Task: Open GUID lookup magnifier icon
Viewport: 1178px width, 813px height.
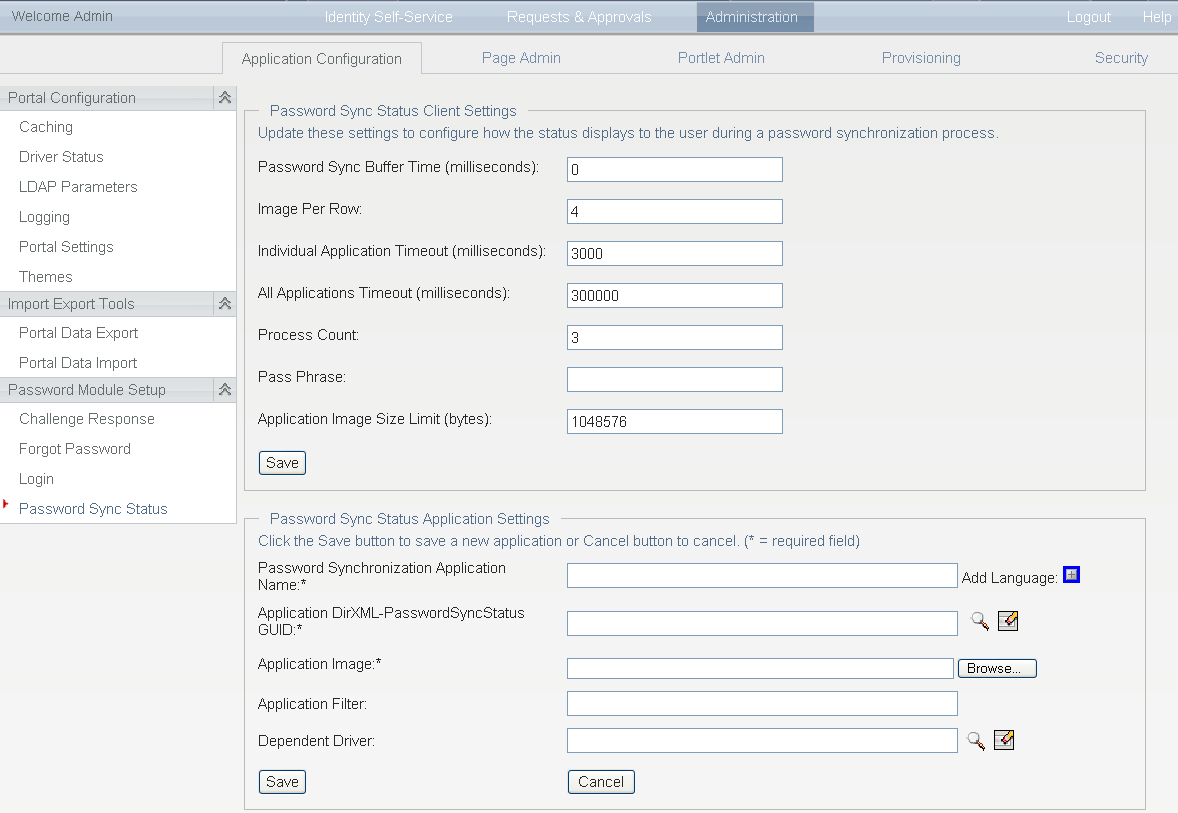Action: pos(980,621)
